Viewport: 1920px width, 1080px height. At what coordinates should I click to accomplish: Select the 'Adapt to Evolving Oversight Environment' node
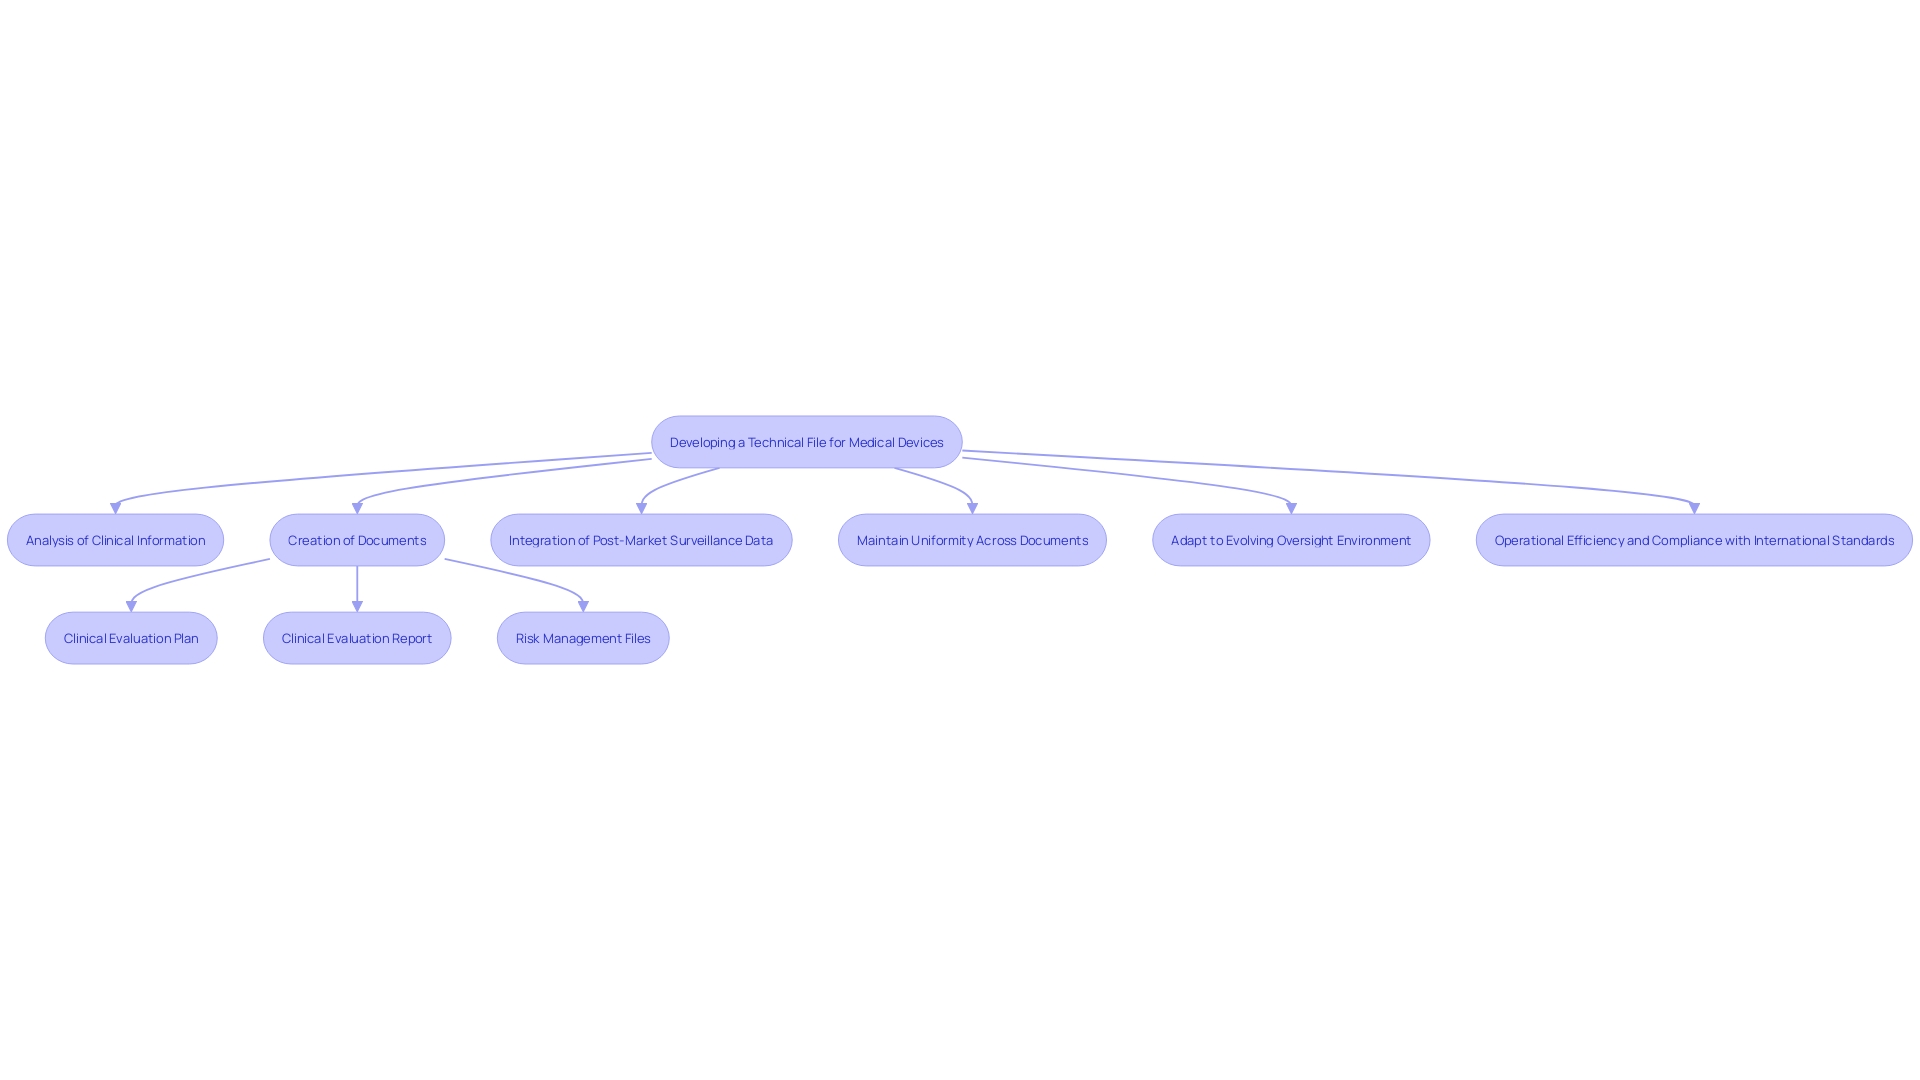pos(1291,539)
